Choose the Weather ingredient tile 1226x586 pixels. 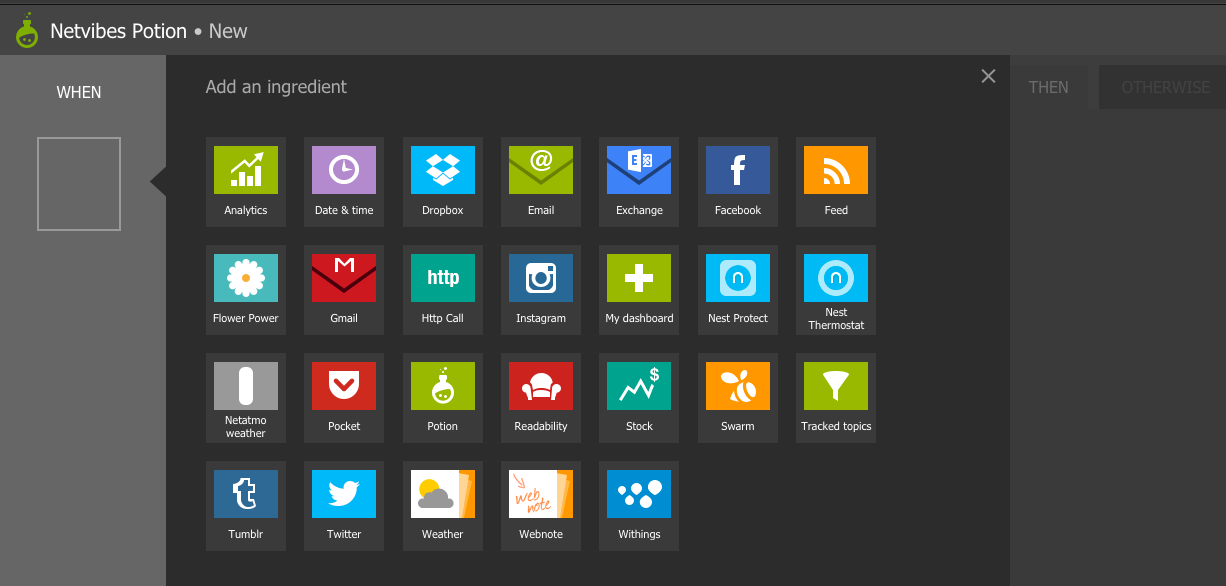443,506
